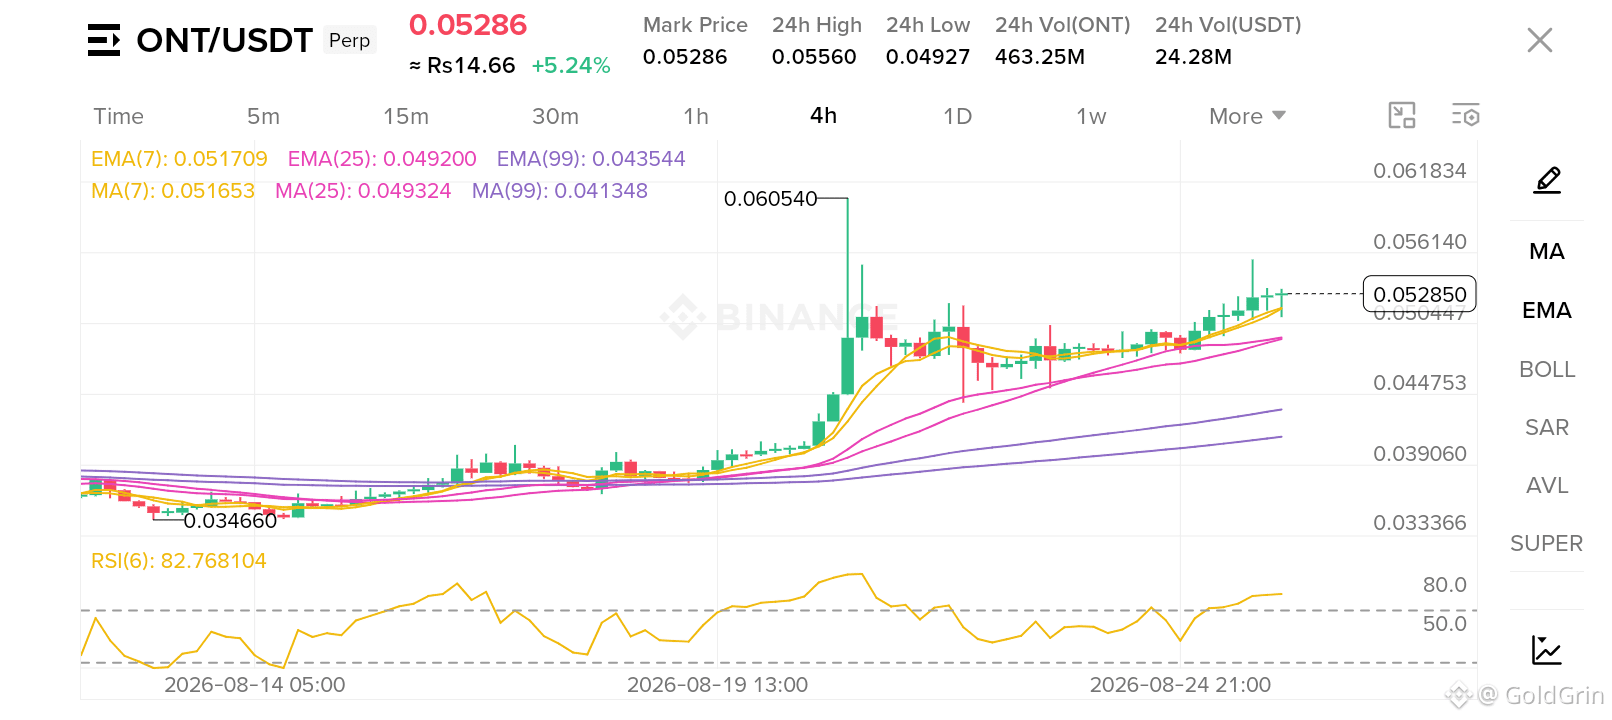Click the EMA(25): 0.049200 legend
The width and height of the screenshot is (1612, 720).
[x=382, y=159]
